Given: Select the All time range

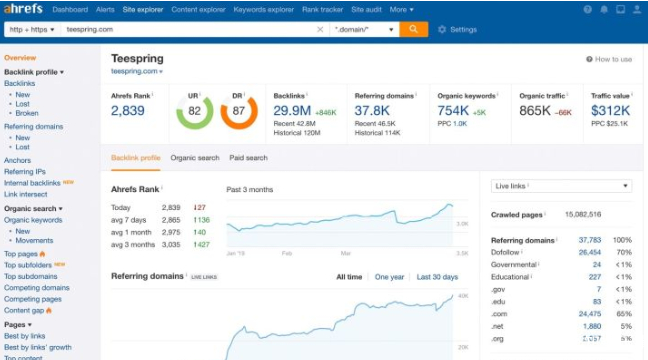Looking at the screenshot, I should pyautogui.click(x=349, y=277).
